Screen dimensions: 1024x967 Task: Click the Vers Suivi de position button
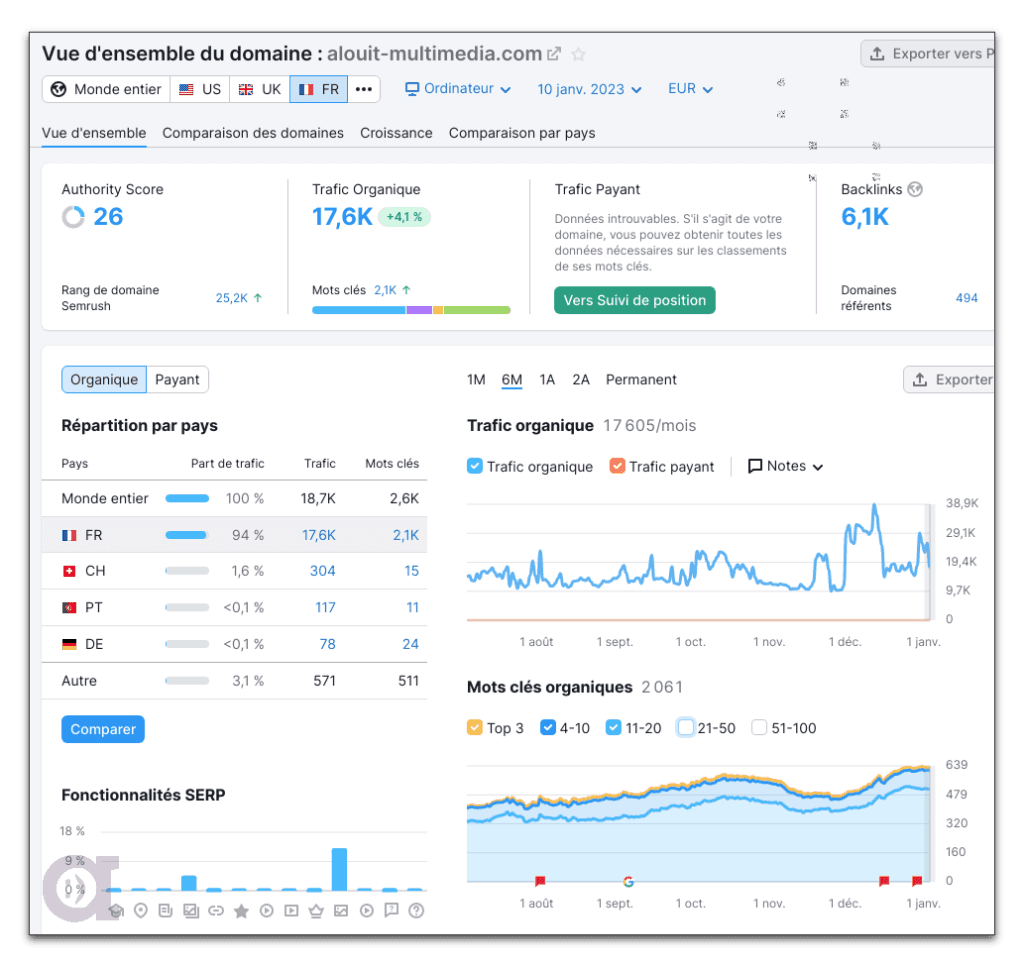[634, 300]
